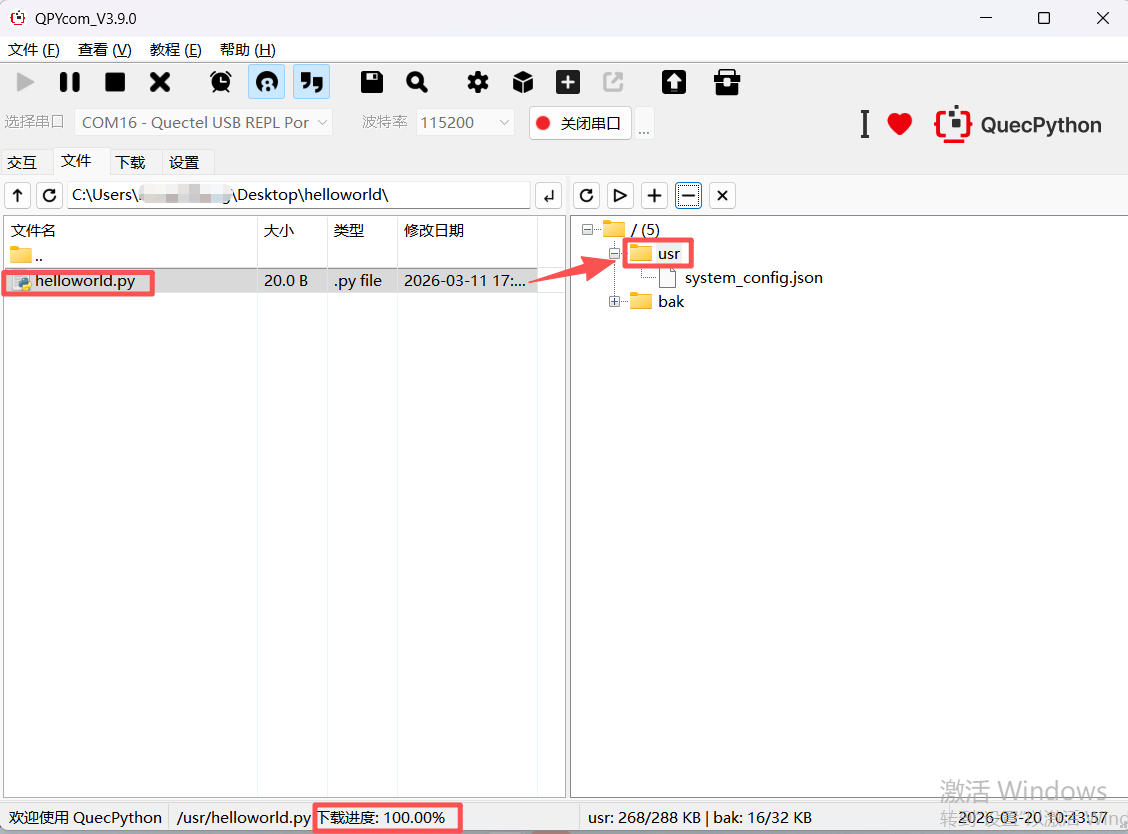This screenshot has height=834, width=1128.
Task: Expand the bak folder tree node
Action: (x=614, y=302)
